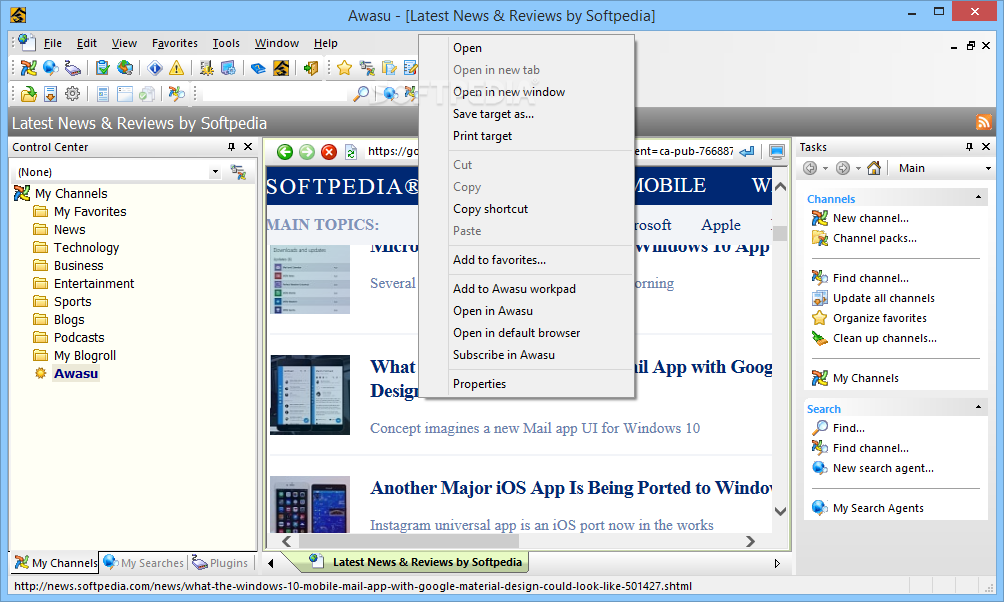Close the Tasks pane
This screenshot has height=602, width=1004.
[x=986, y=147]
